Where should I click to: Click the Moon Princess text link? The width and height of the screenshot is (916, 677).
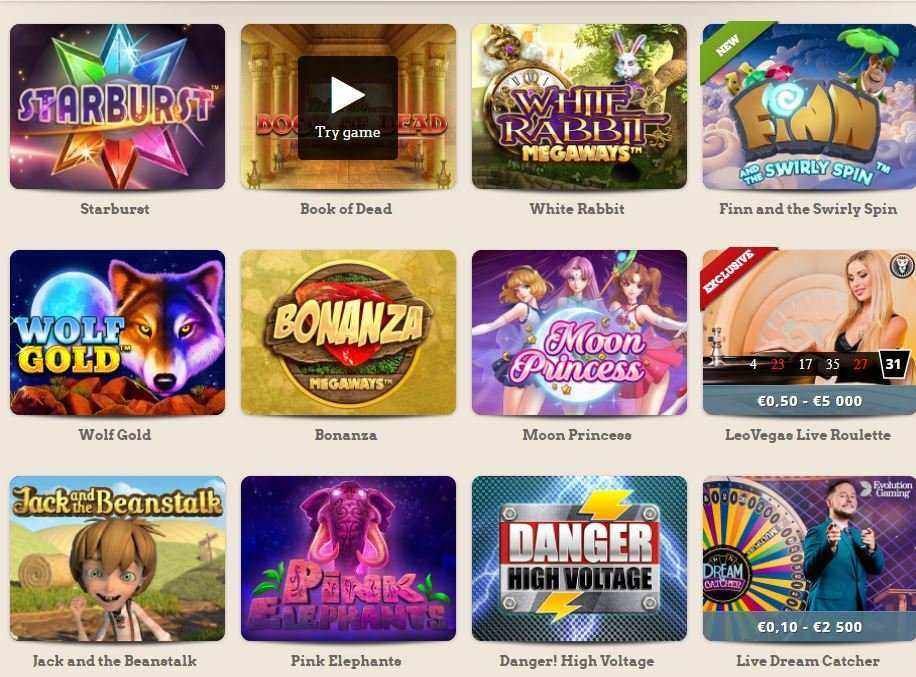pos(577,435)
